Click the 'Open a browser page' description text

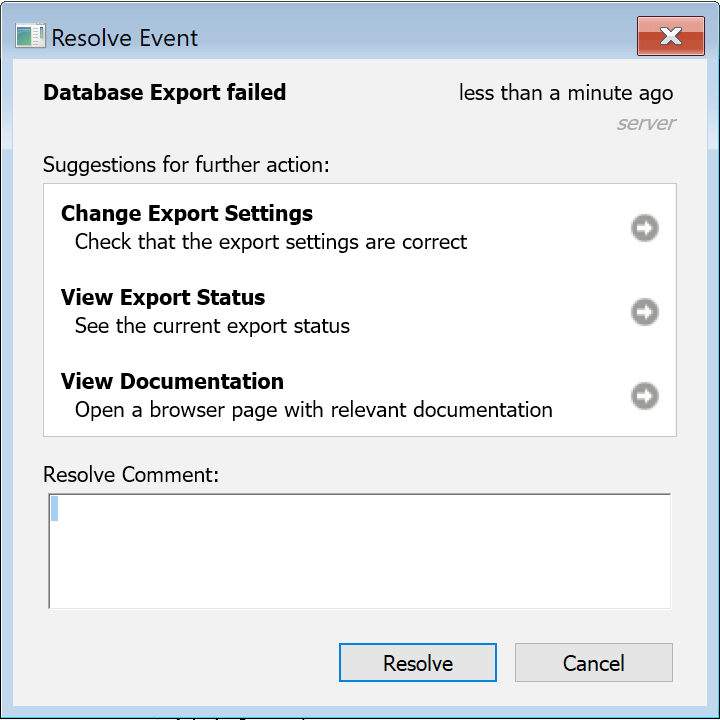(313, 410)
